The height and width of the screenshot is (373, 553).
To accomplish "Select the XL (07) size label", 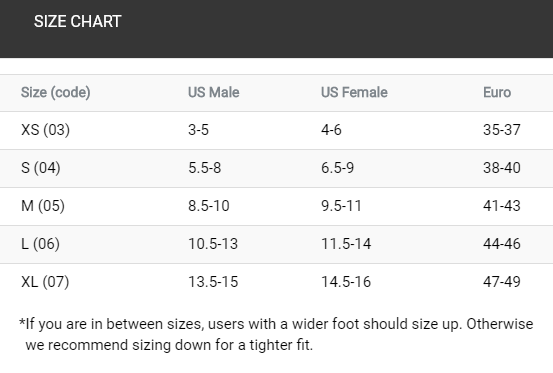I will tap(45, 282).
